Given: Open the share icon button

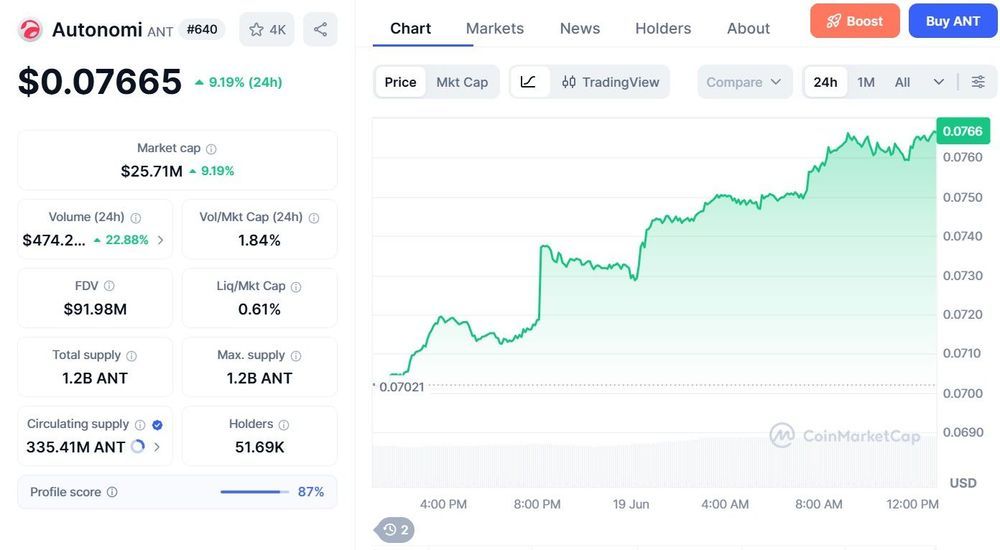Looking at the screenshot, I should pyautogui.click(x=320, y=29).
